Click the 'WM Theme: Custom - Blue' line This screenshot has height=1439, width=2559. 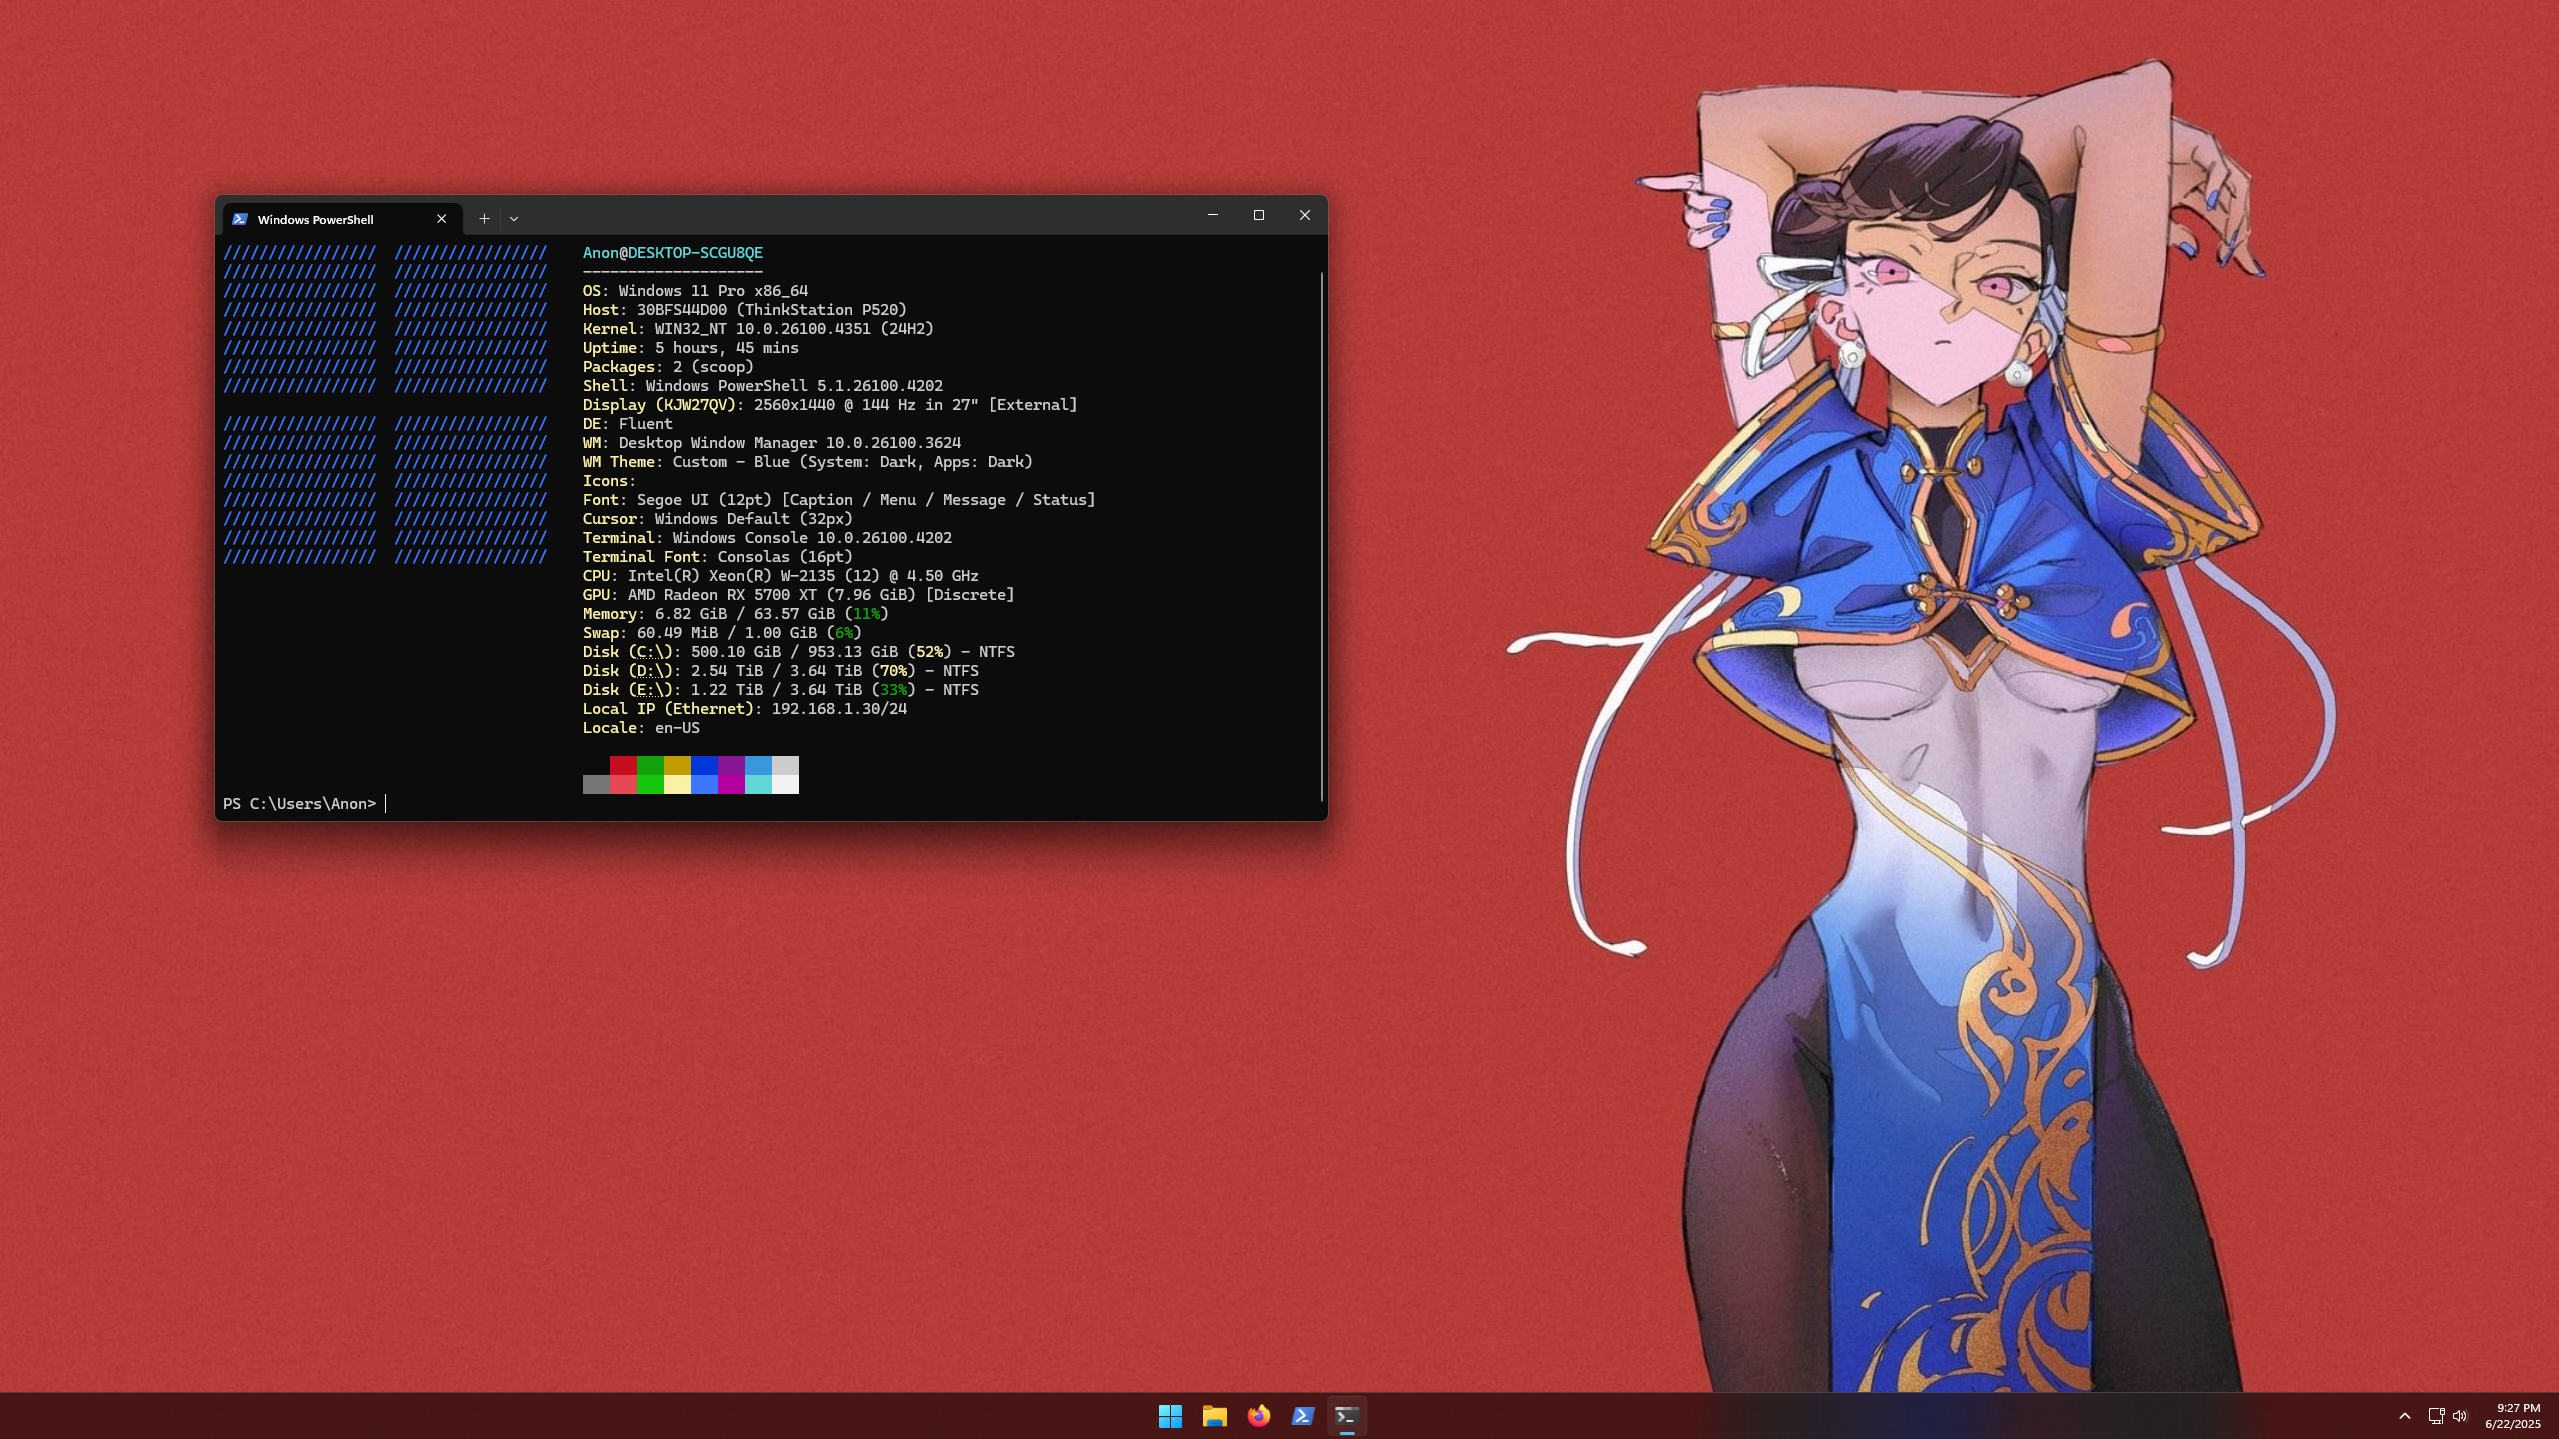[808, 462]
